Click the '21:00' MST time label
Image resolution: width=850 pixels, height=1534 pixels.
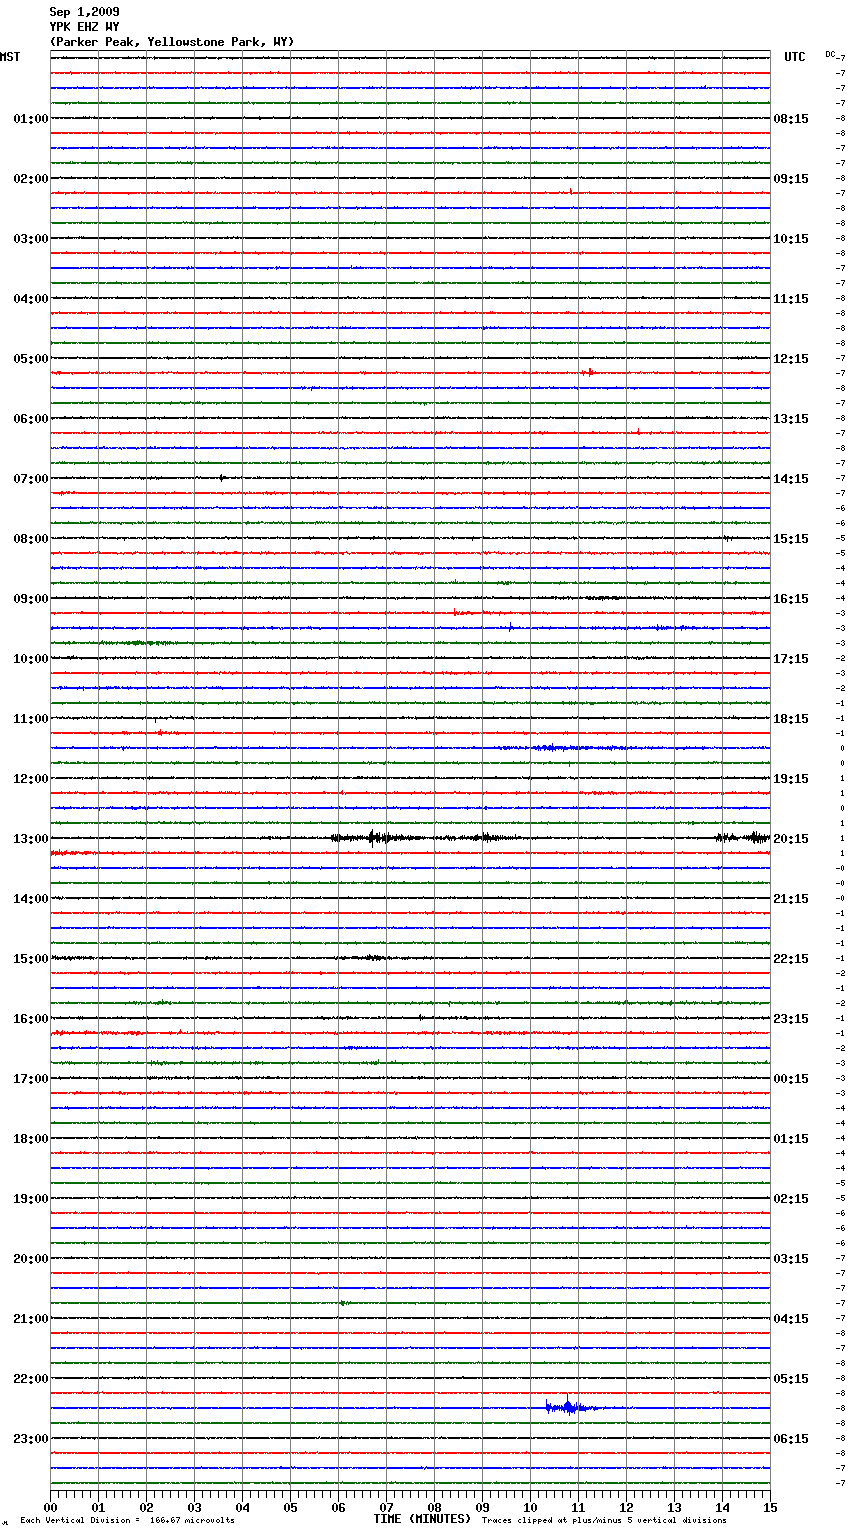[31, 1319]
